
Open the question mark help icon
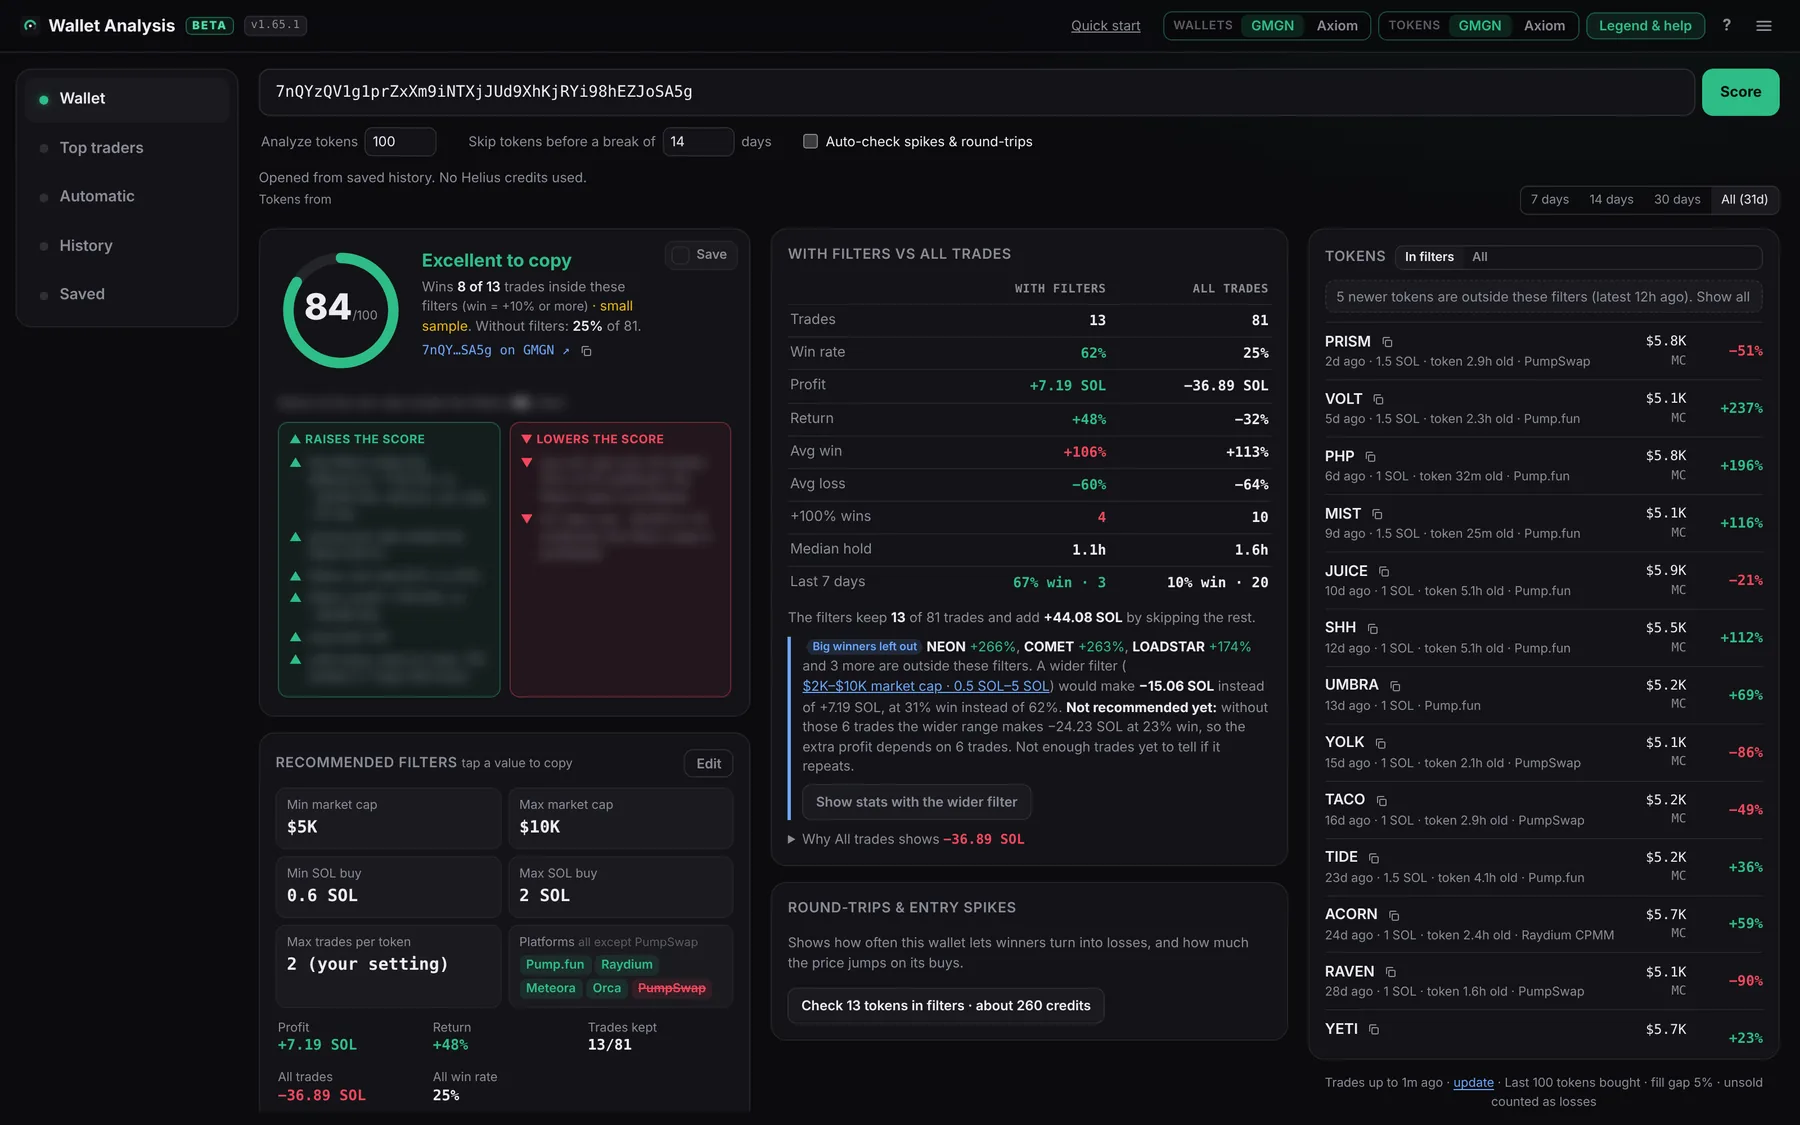click(x=1726, y=25)
